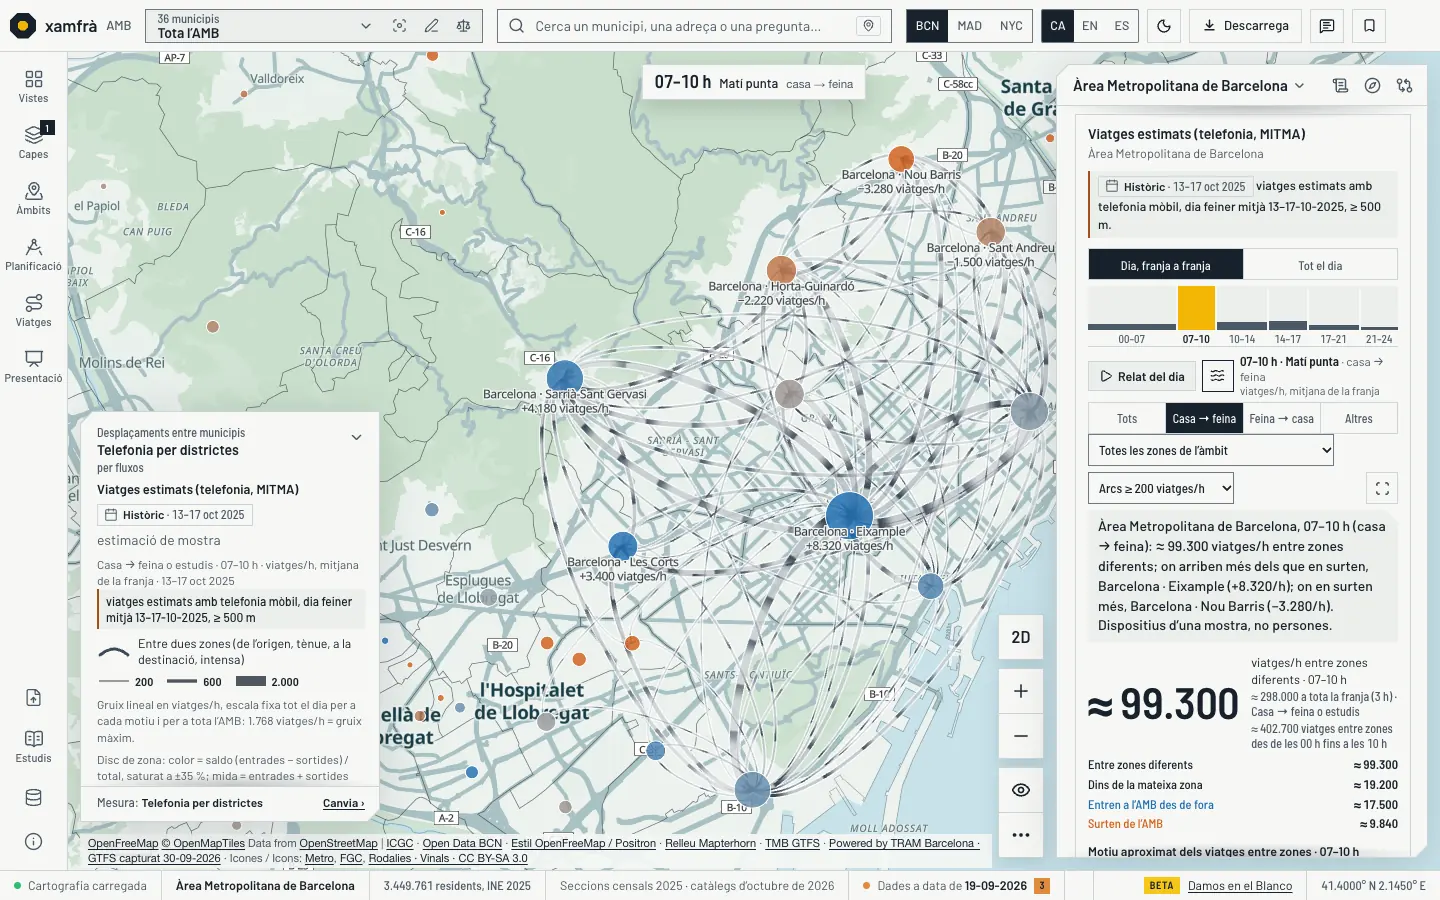Open the comments speech bubble icon
This screenshot has width=1440, height=900.
pos(1327,26)
